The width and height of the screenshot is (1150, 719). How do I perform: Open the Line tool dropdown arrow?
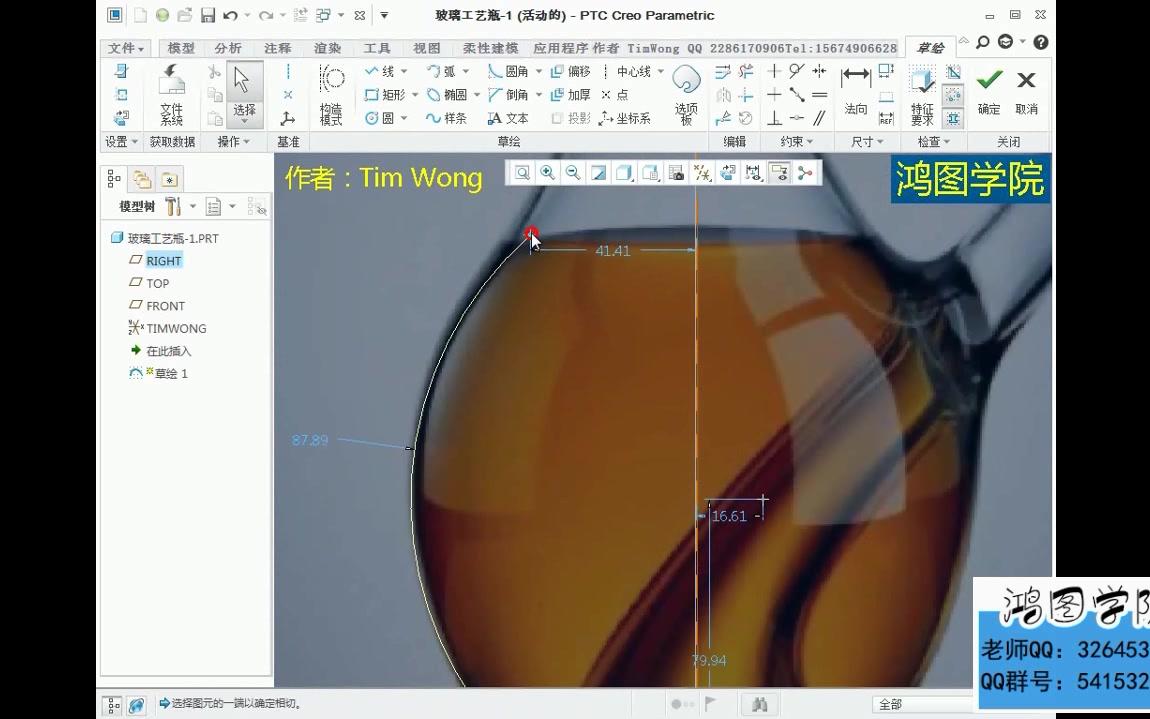[403, 71]
